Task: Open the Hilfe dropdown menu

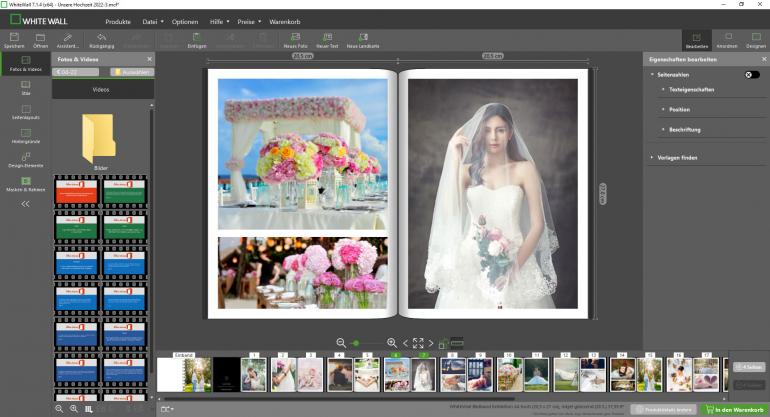Action: 219,22
